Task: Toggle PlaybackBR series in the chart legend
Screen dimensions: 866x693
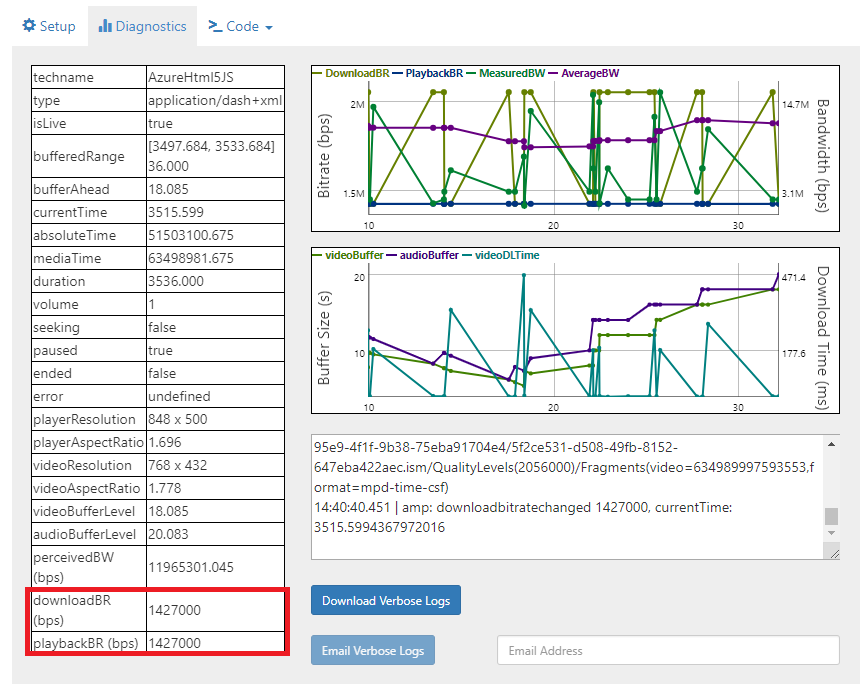Action: [432, 73]
